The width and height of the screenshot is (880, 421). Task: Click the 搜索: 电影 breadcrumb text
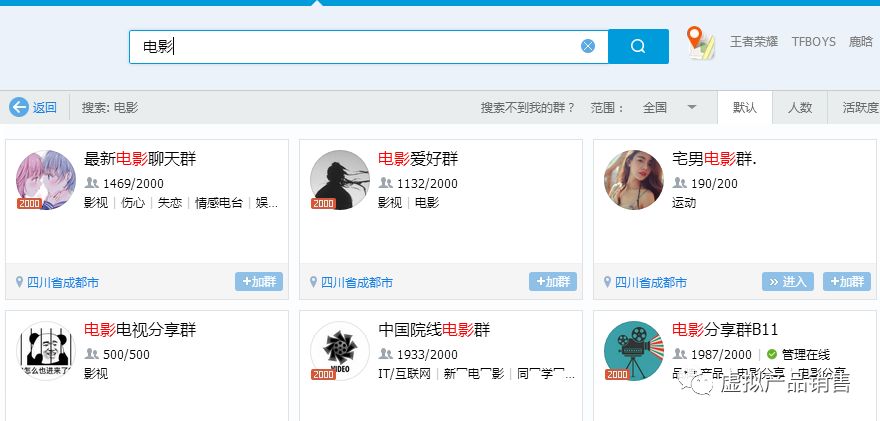click(x=110, y=107)
